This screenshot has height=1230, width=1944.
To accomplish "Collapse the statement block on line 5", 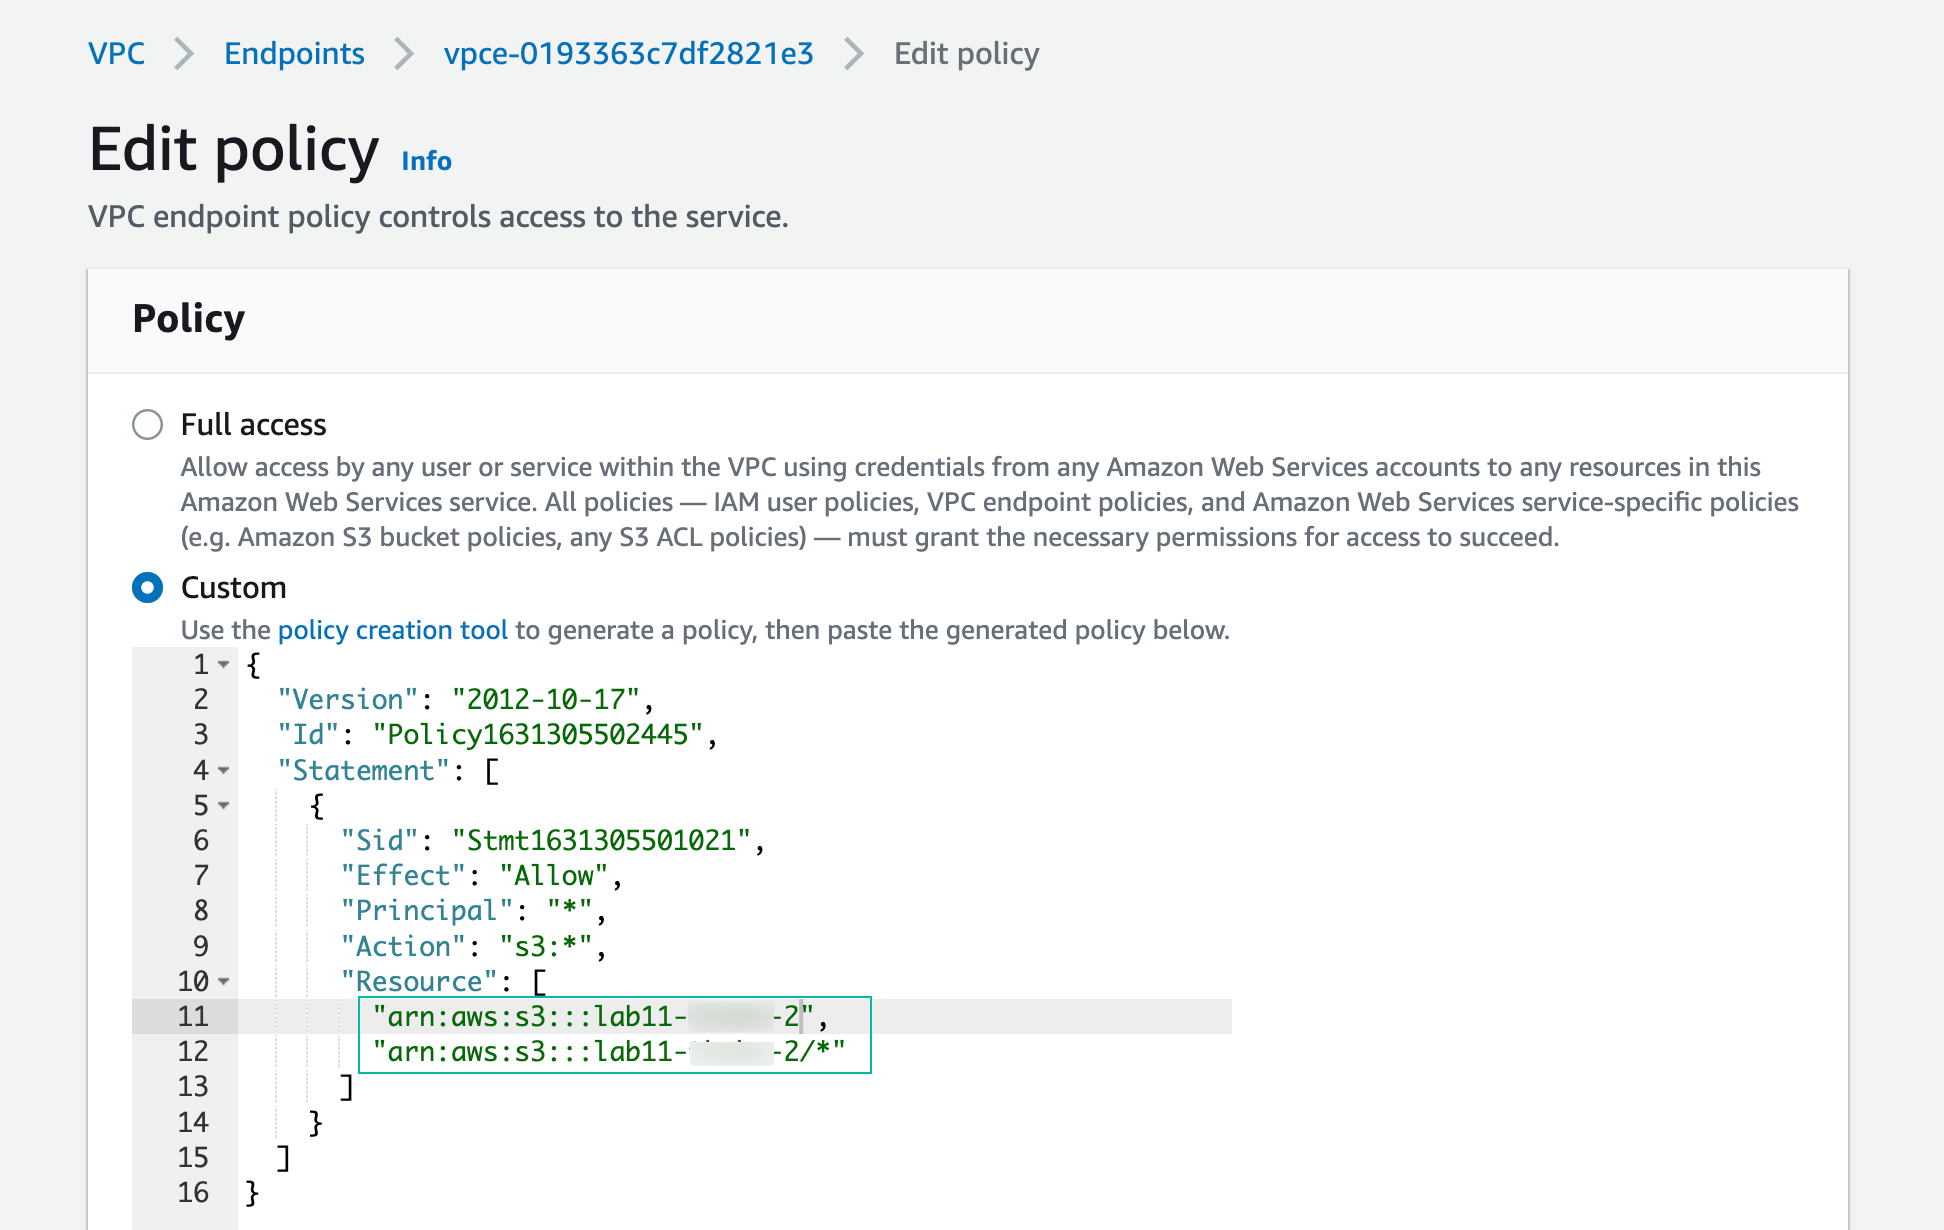I will pyautogui.click(x=222, y=806).
